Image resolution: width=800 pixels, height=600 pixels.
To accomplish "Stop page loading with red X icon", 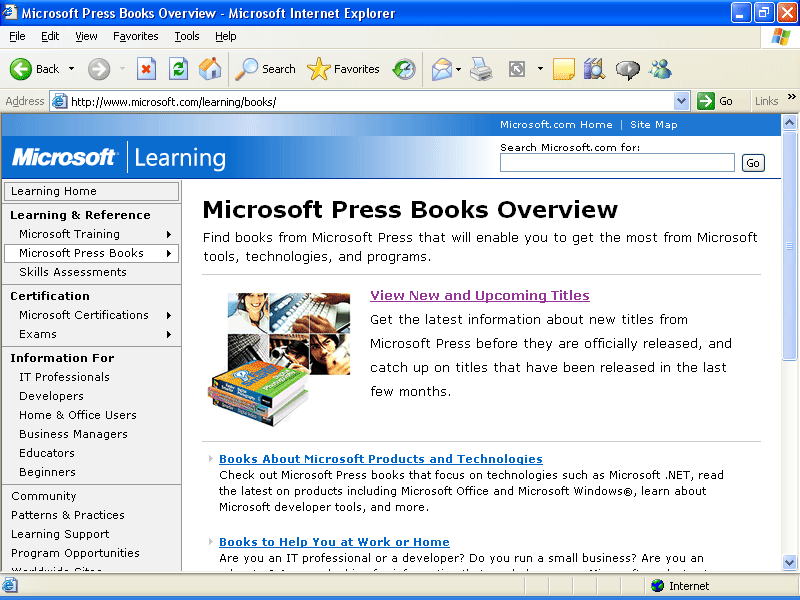I will 146,69.
